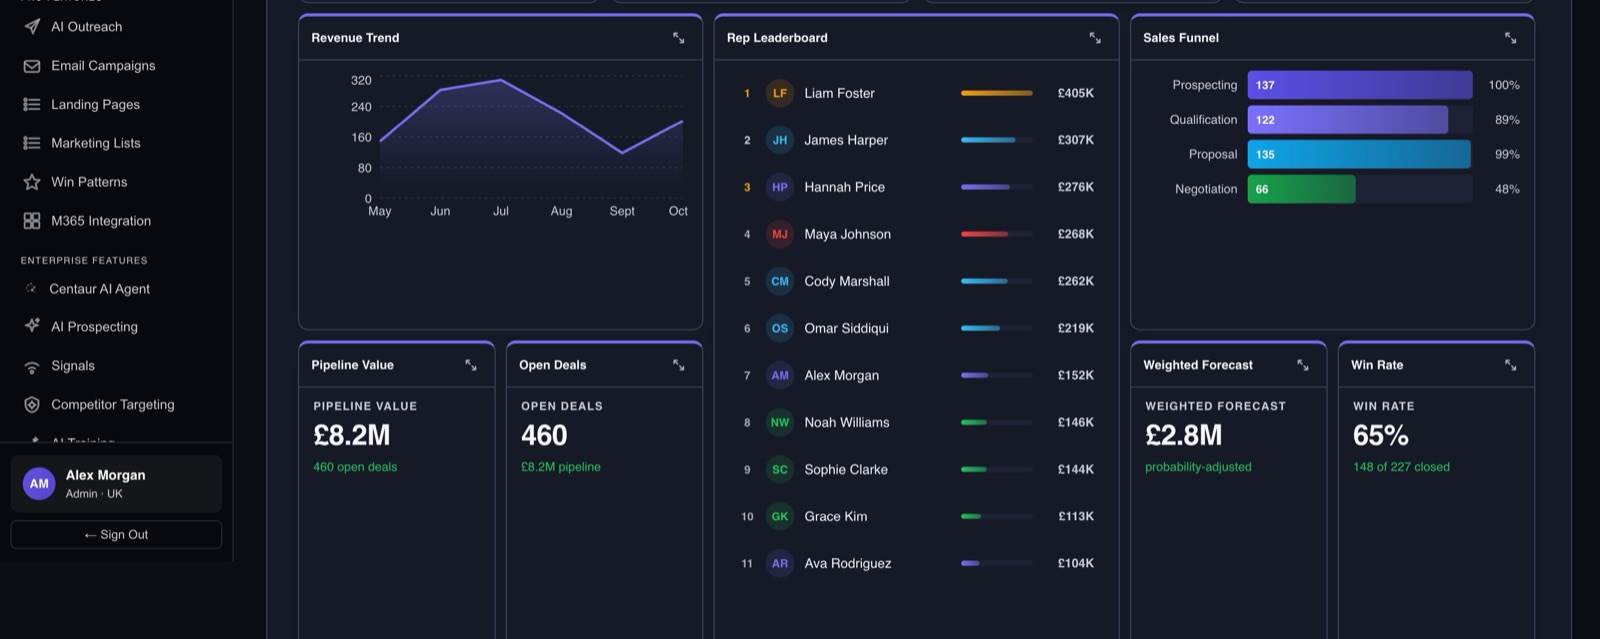
Task: Click Cody Marshall's CM avatar
Action: pyautogui.click(x=780, y=281)
